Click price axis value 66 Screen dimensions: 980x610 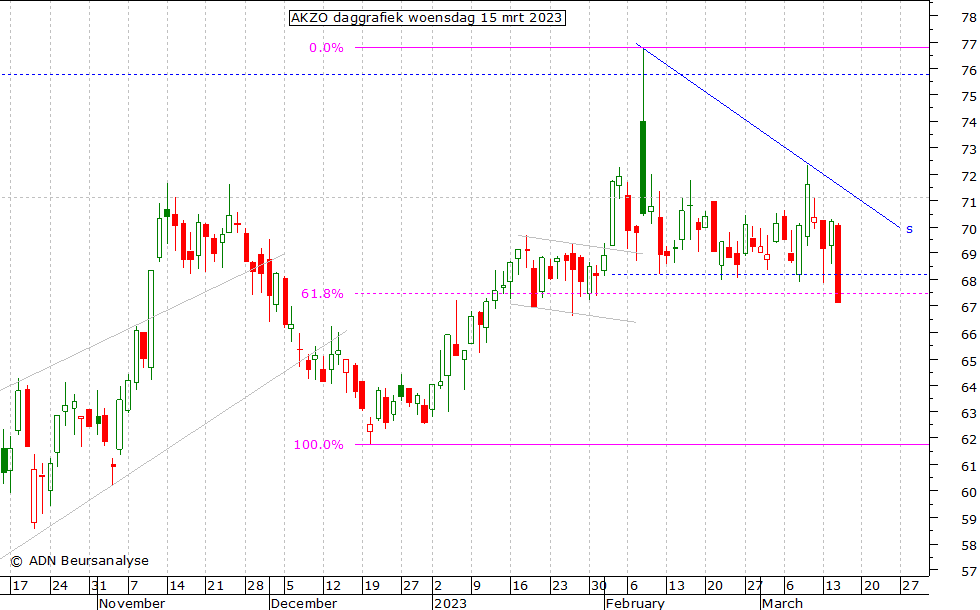pos(969,334)
